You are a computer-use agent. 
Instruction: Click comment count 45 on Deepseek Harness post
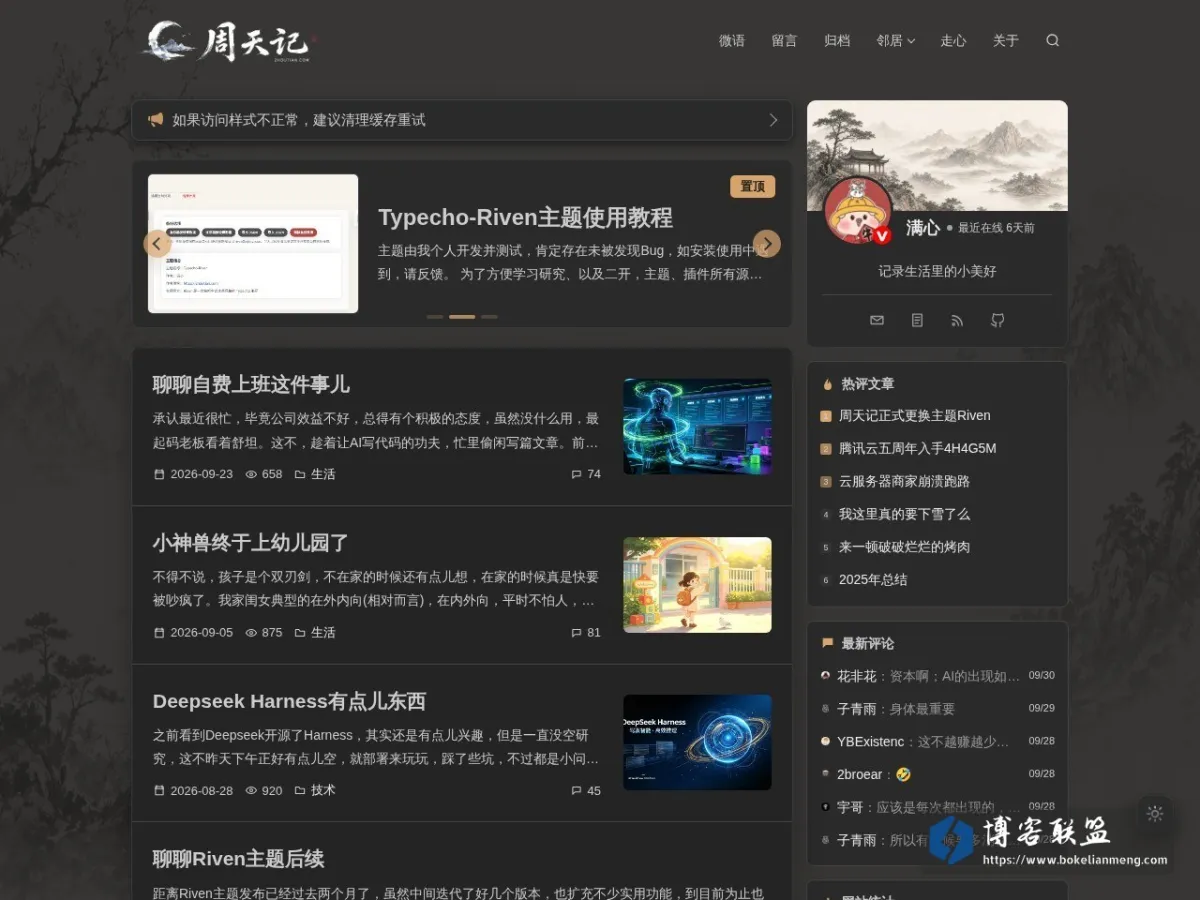[x=586, y=790]
